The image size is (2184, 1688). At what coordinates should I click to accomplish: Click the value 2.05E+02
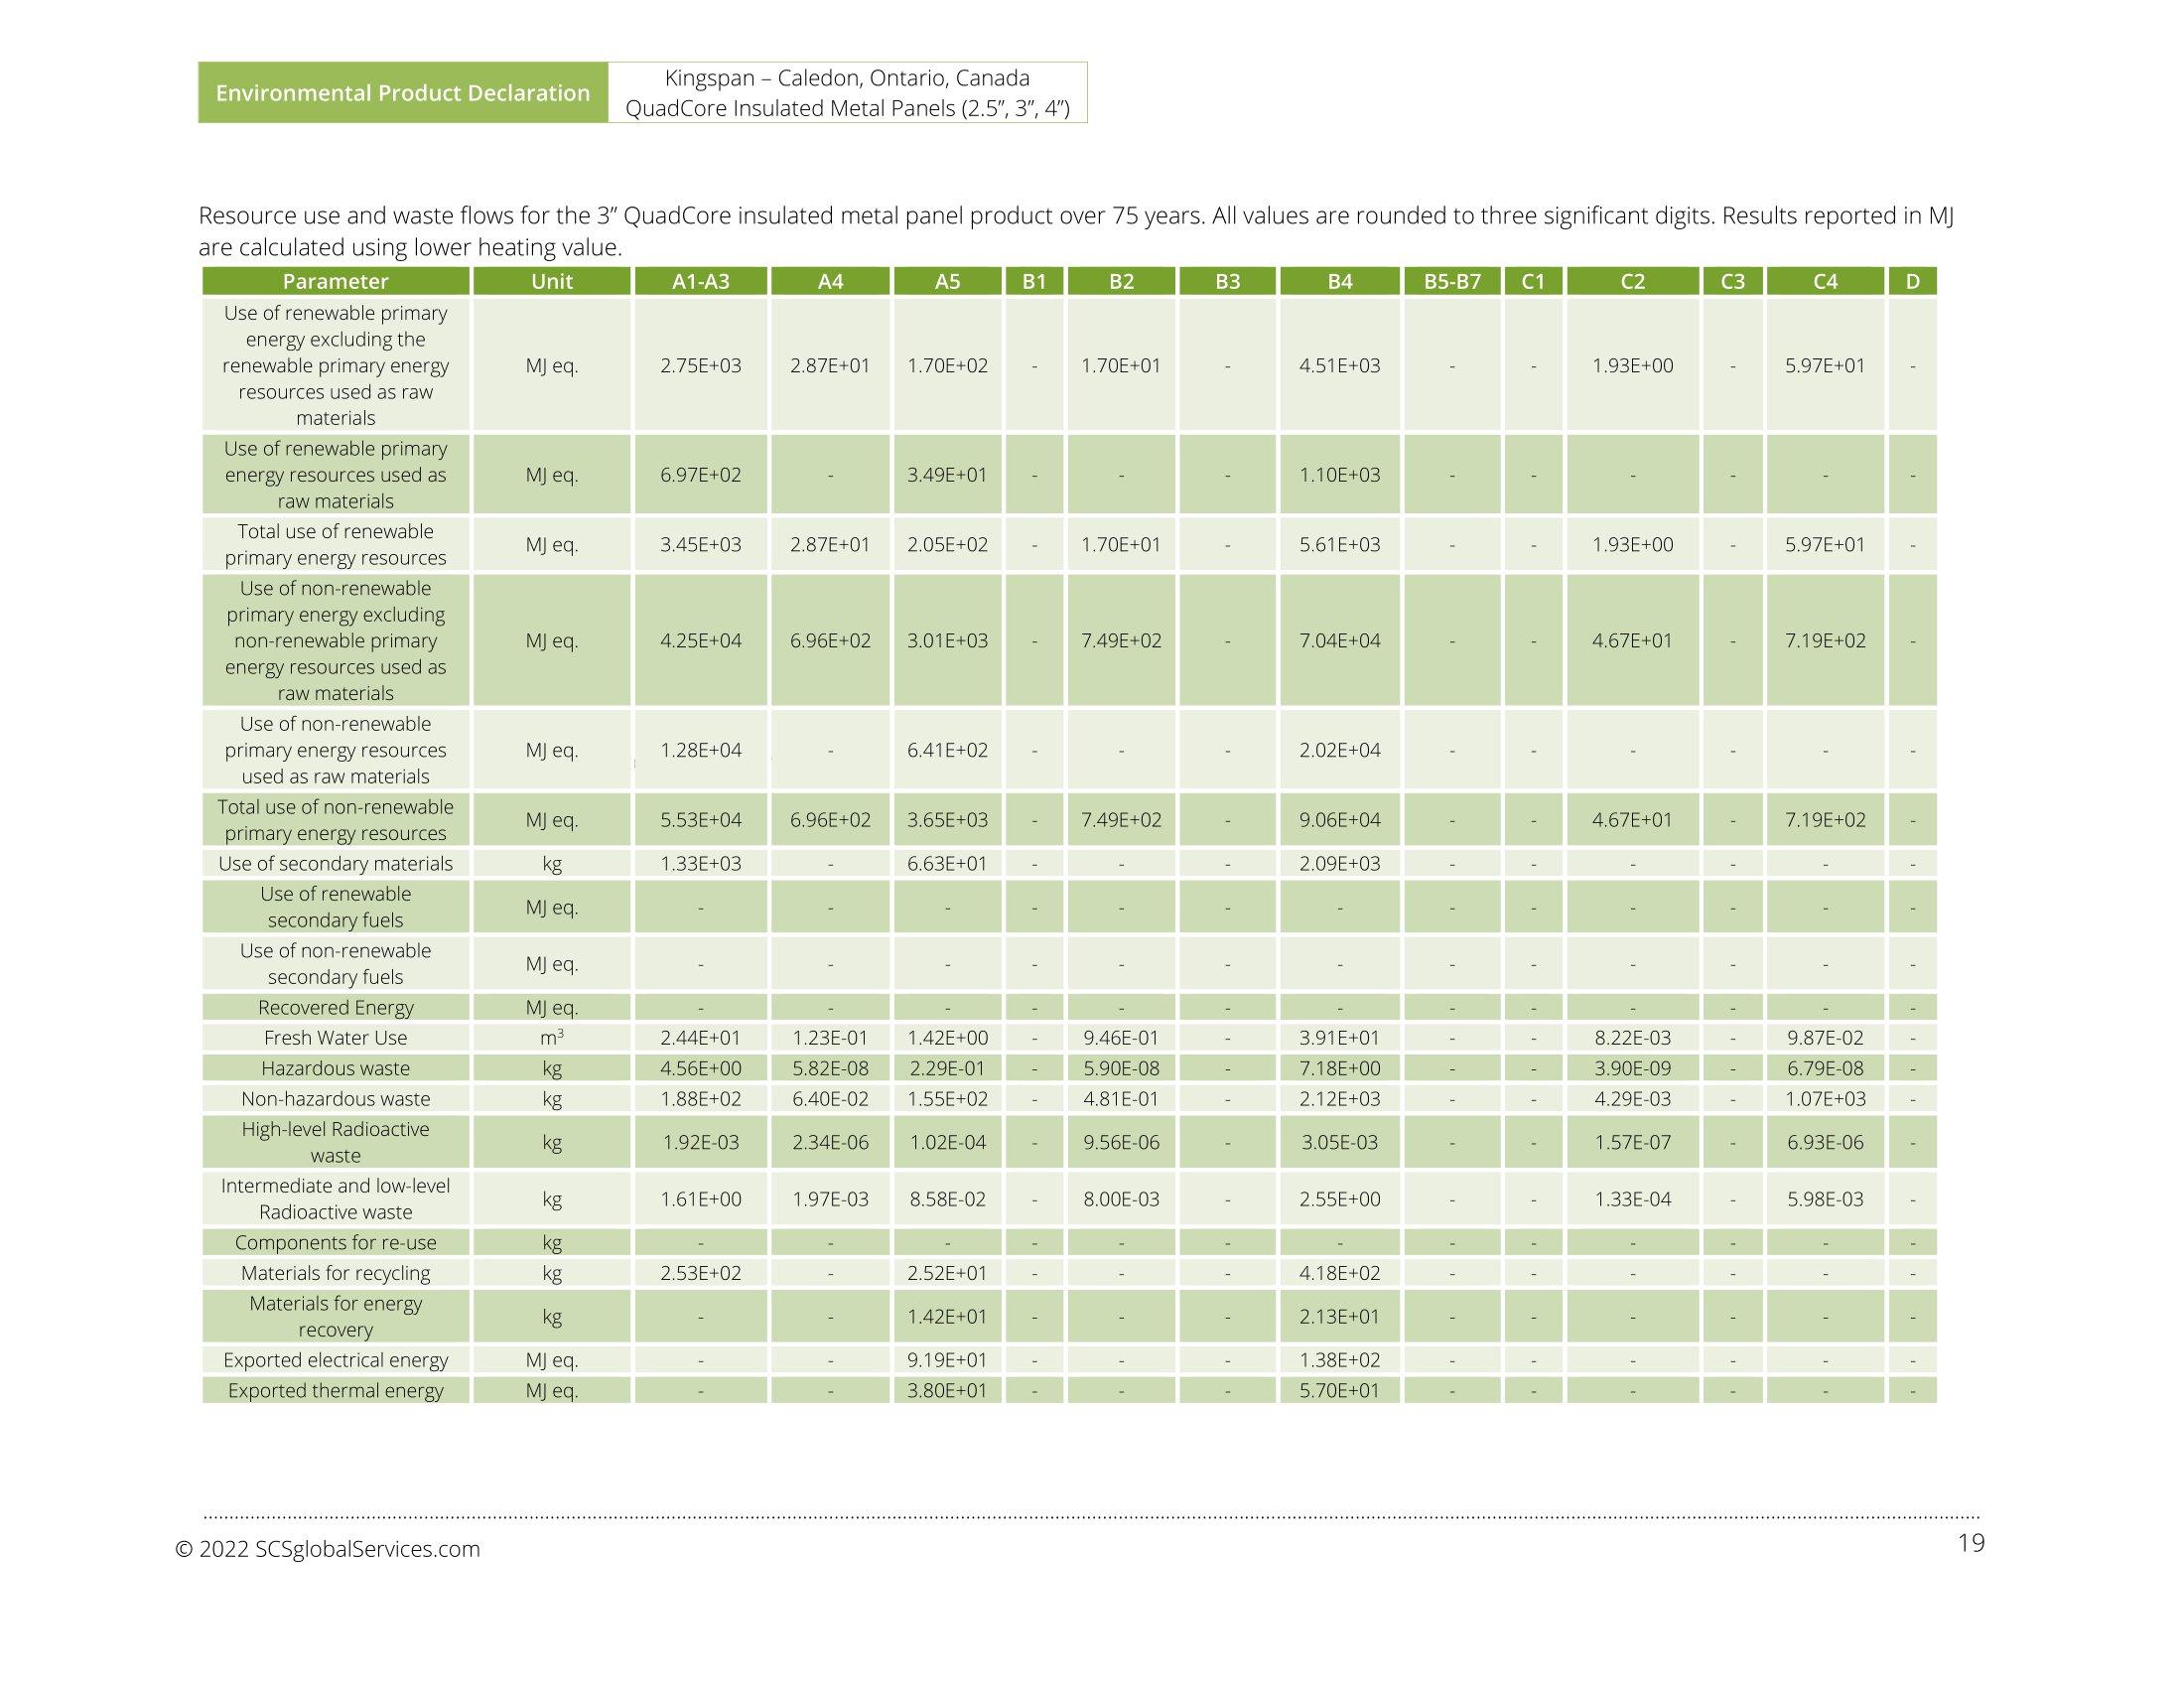[x=947, y=544]
